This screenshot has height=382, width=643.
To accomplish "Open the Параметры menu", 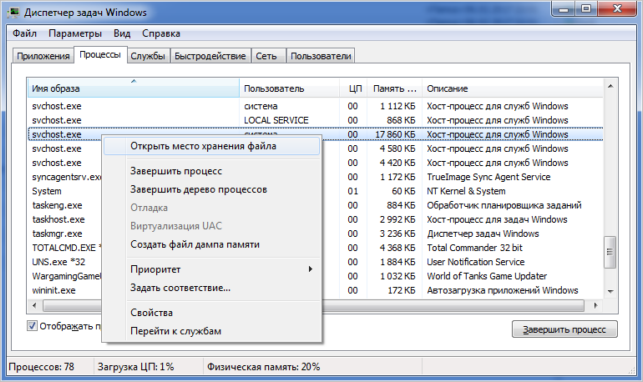I will point(75,34).
